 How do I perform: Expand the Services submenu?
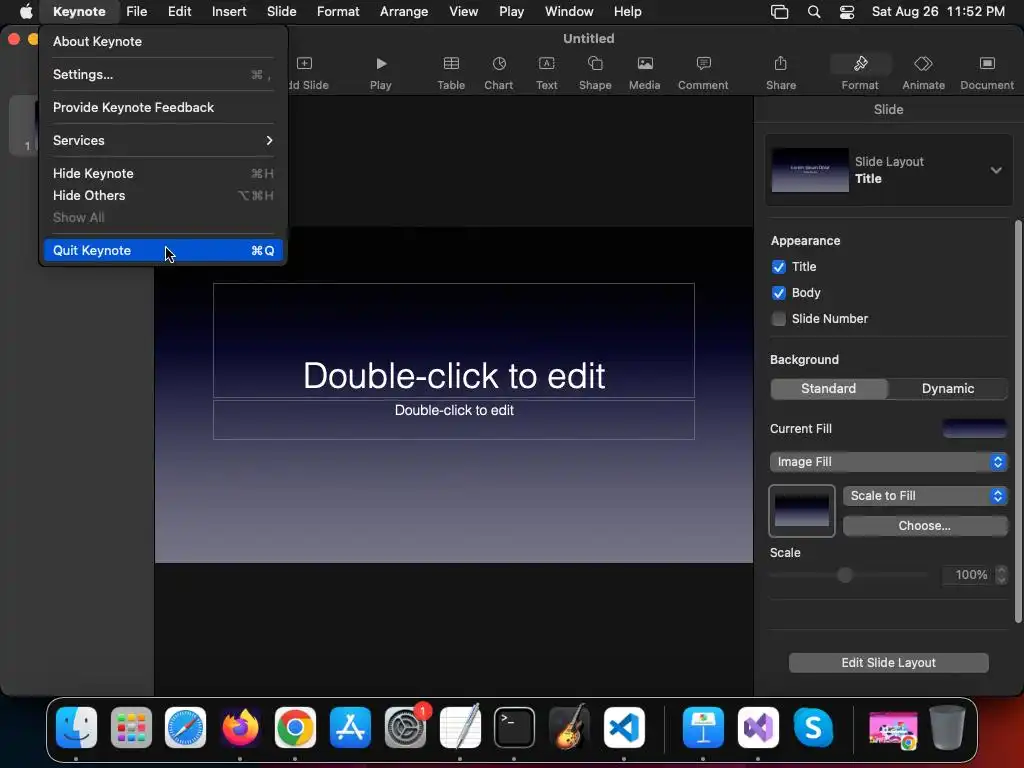click(x=163, y=140)
